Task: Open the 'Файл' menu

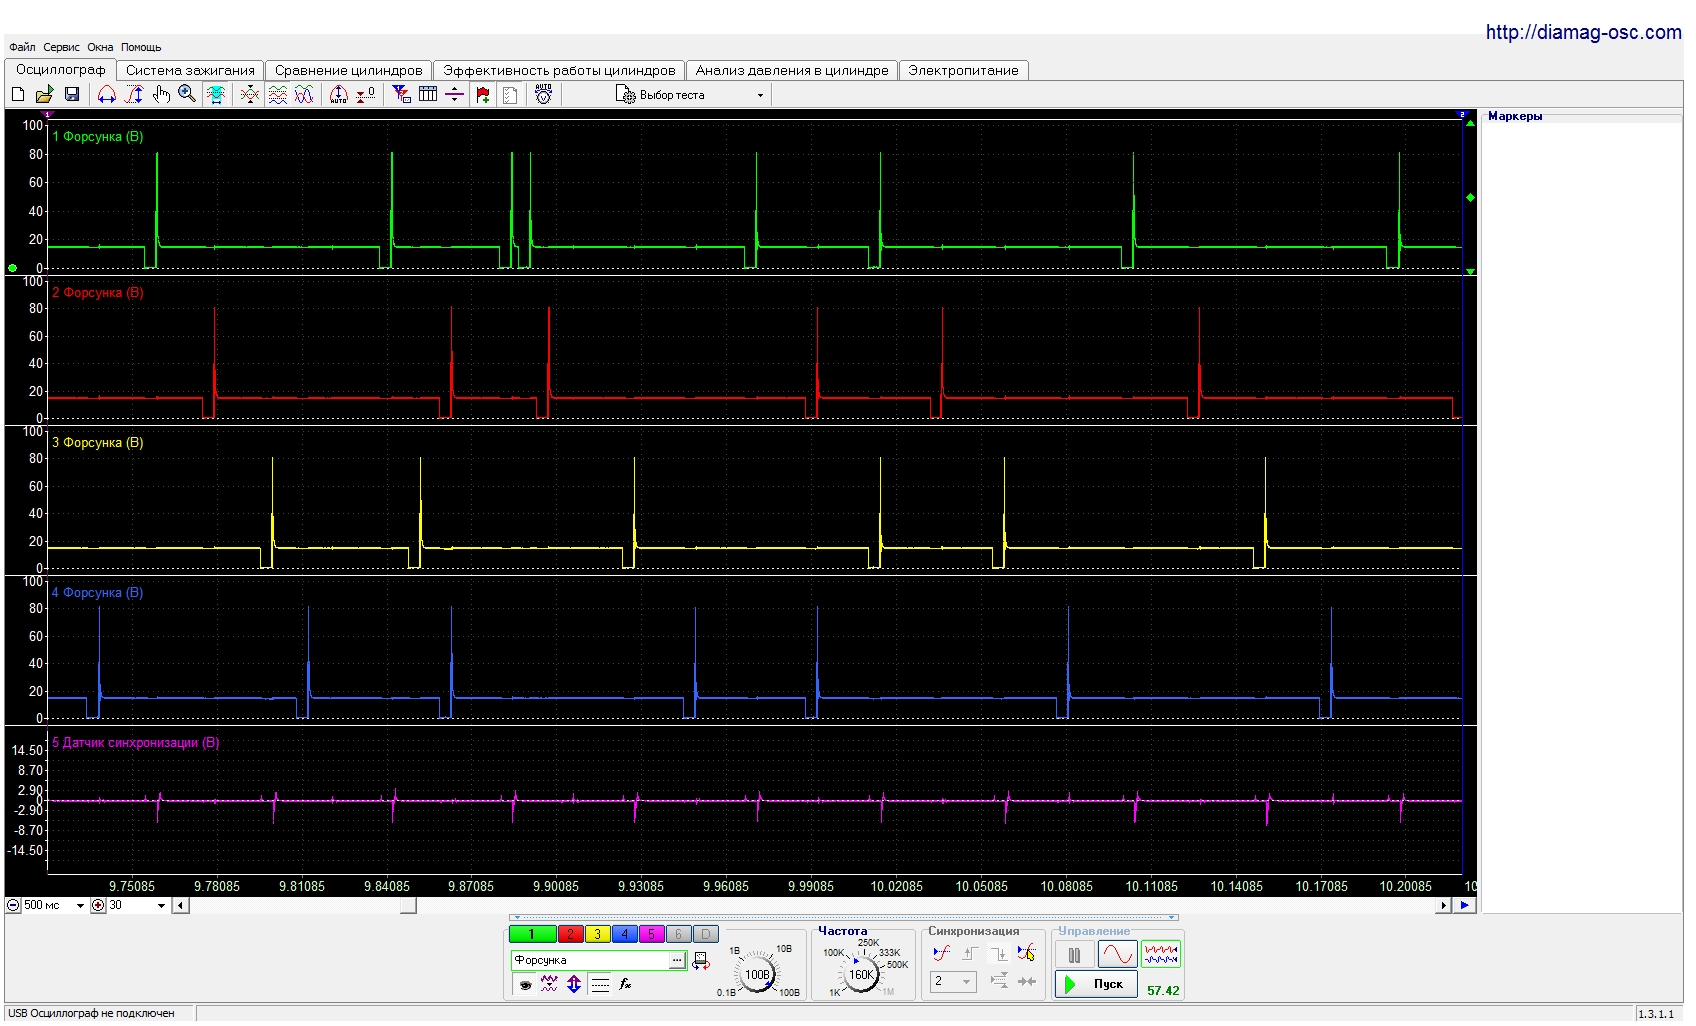Action: point(22,47)
